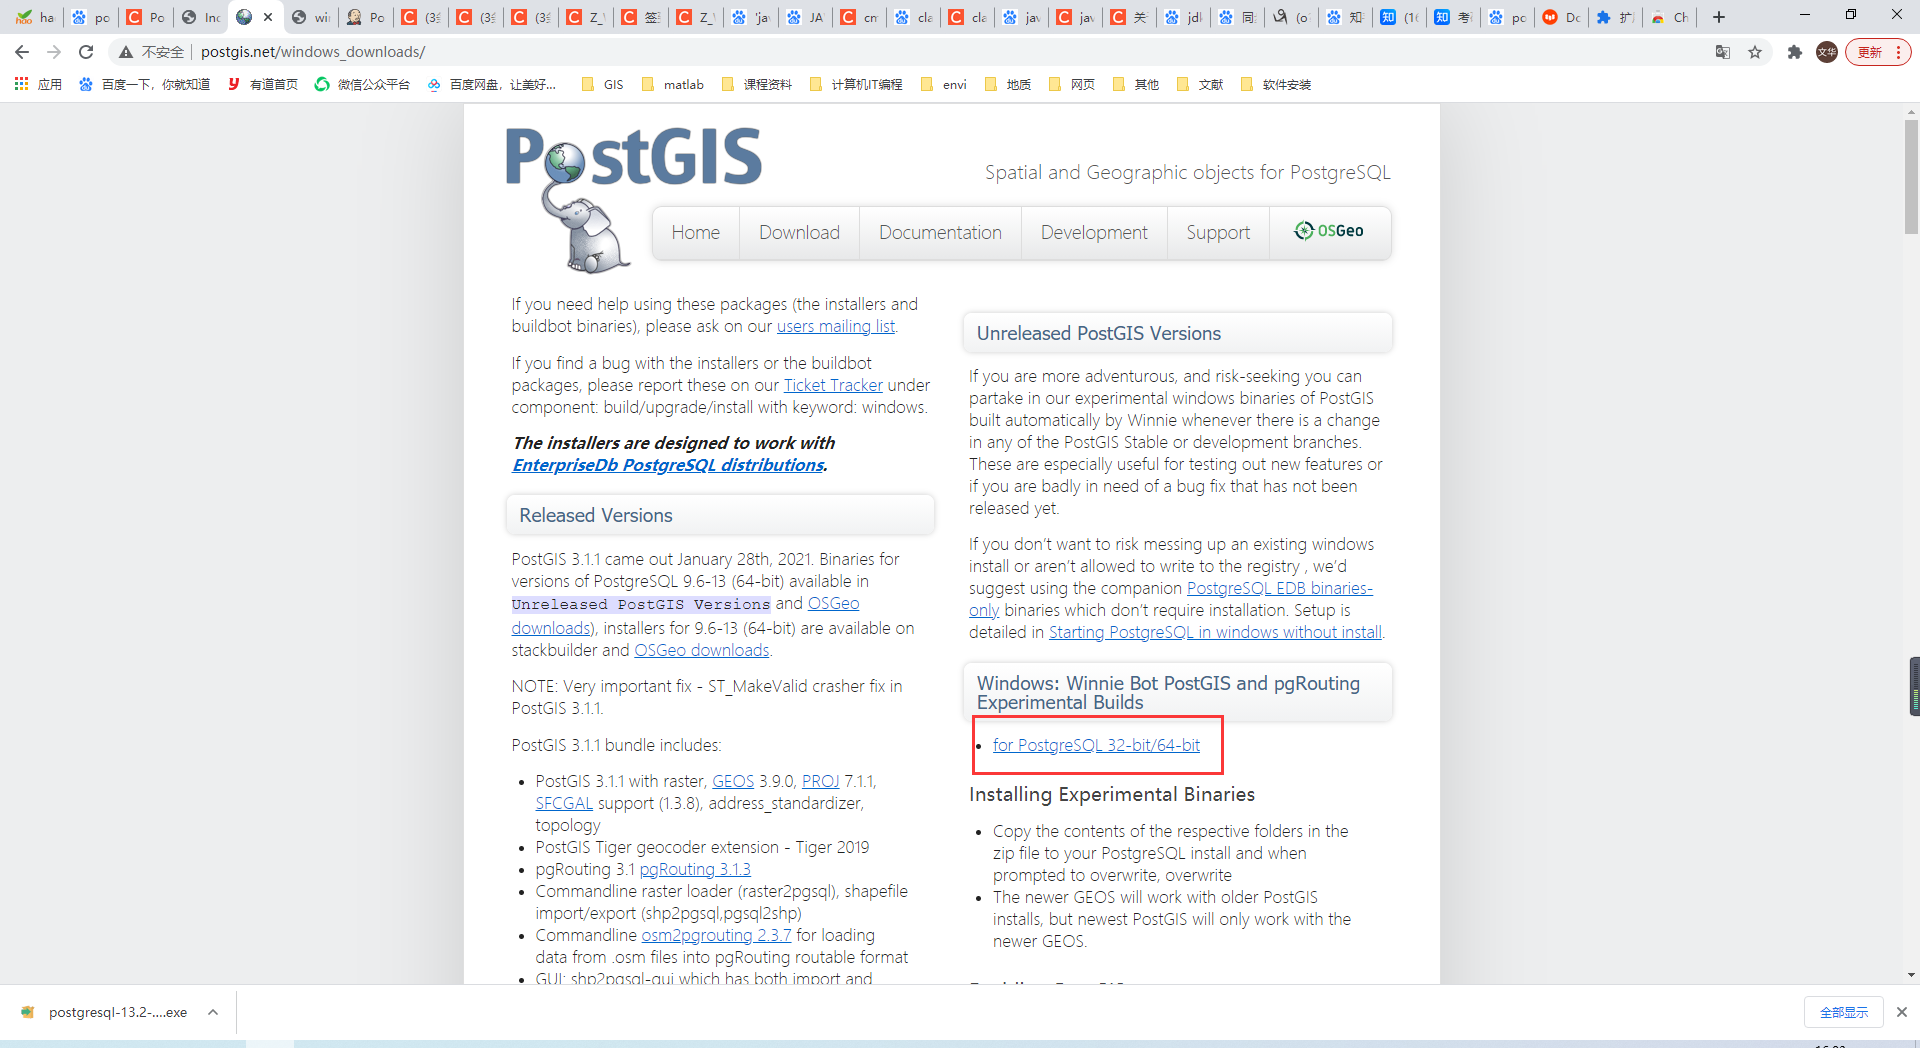Expand the 计算机IT编程 bookmarks folder
This screenshot has width=1920, height=1048.
[855, 85]
